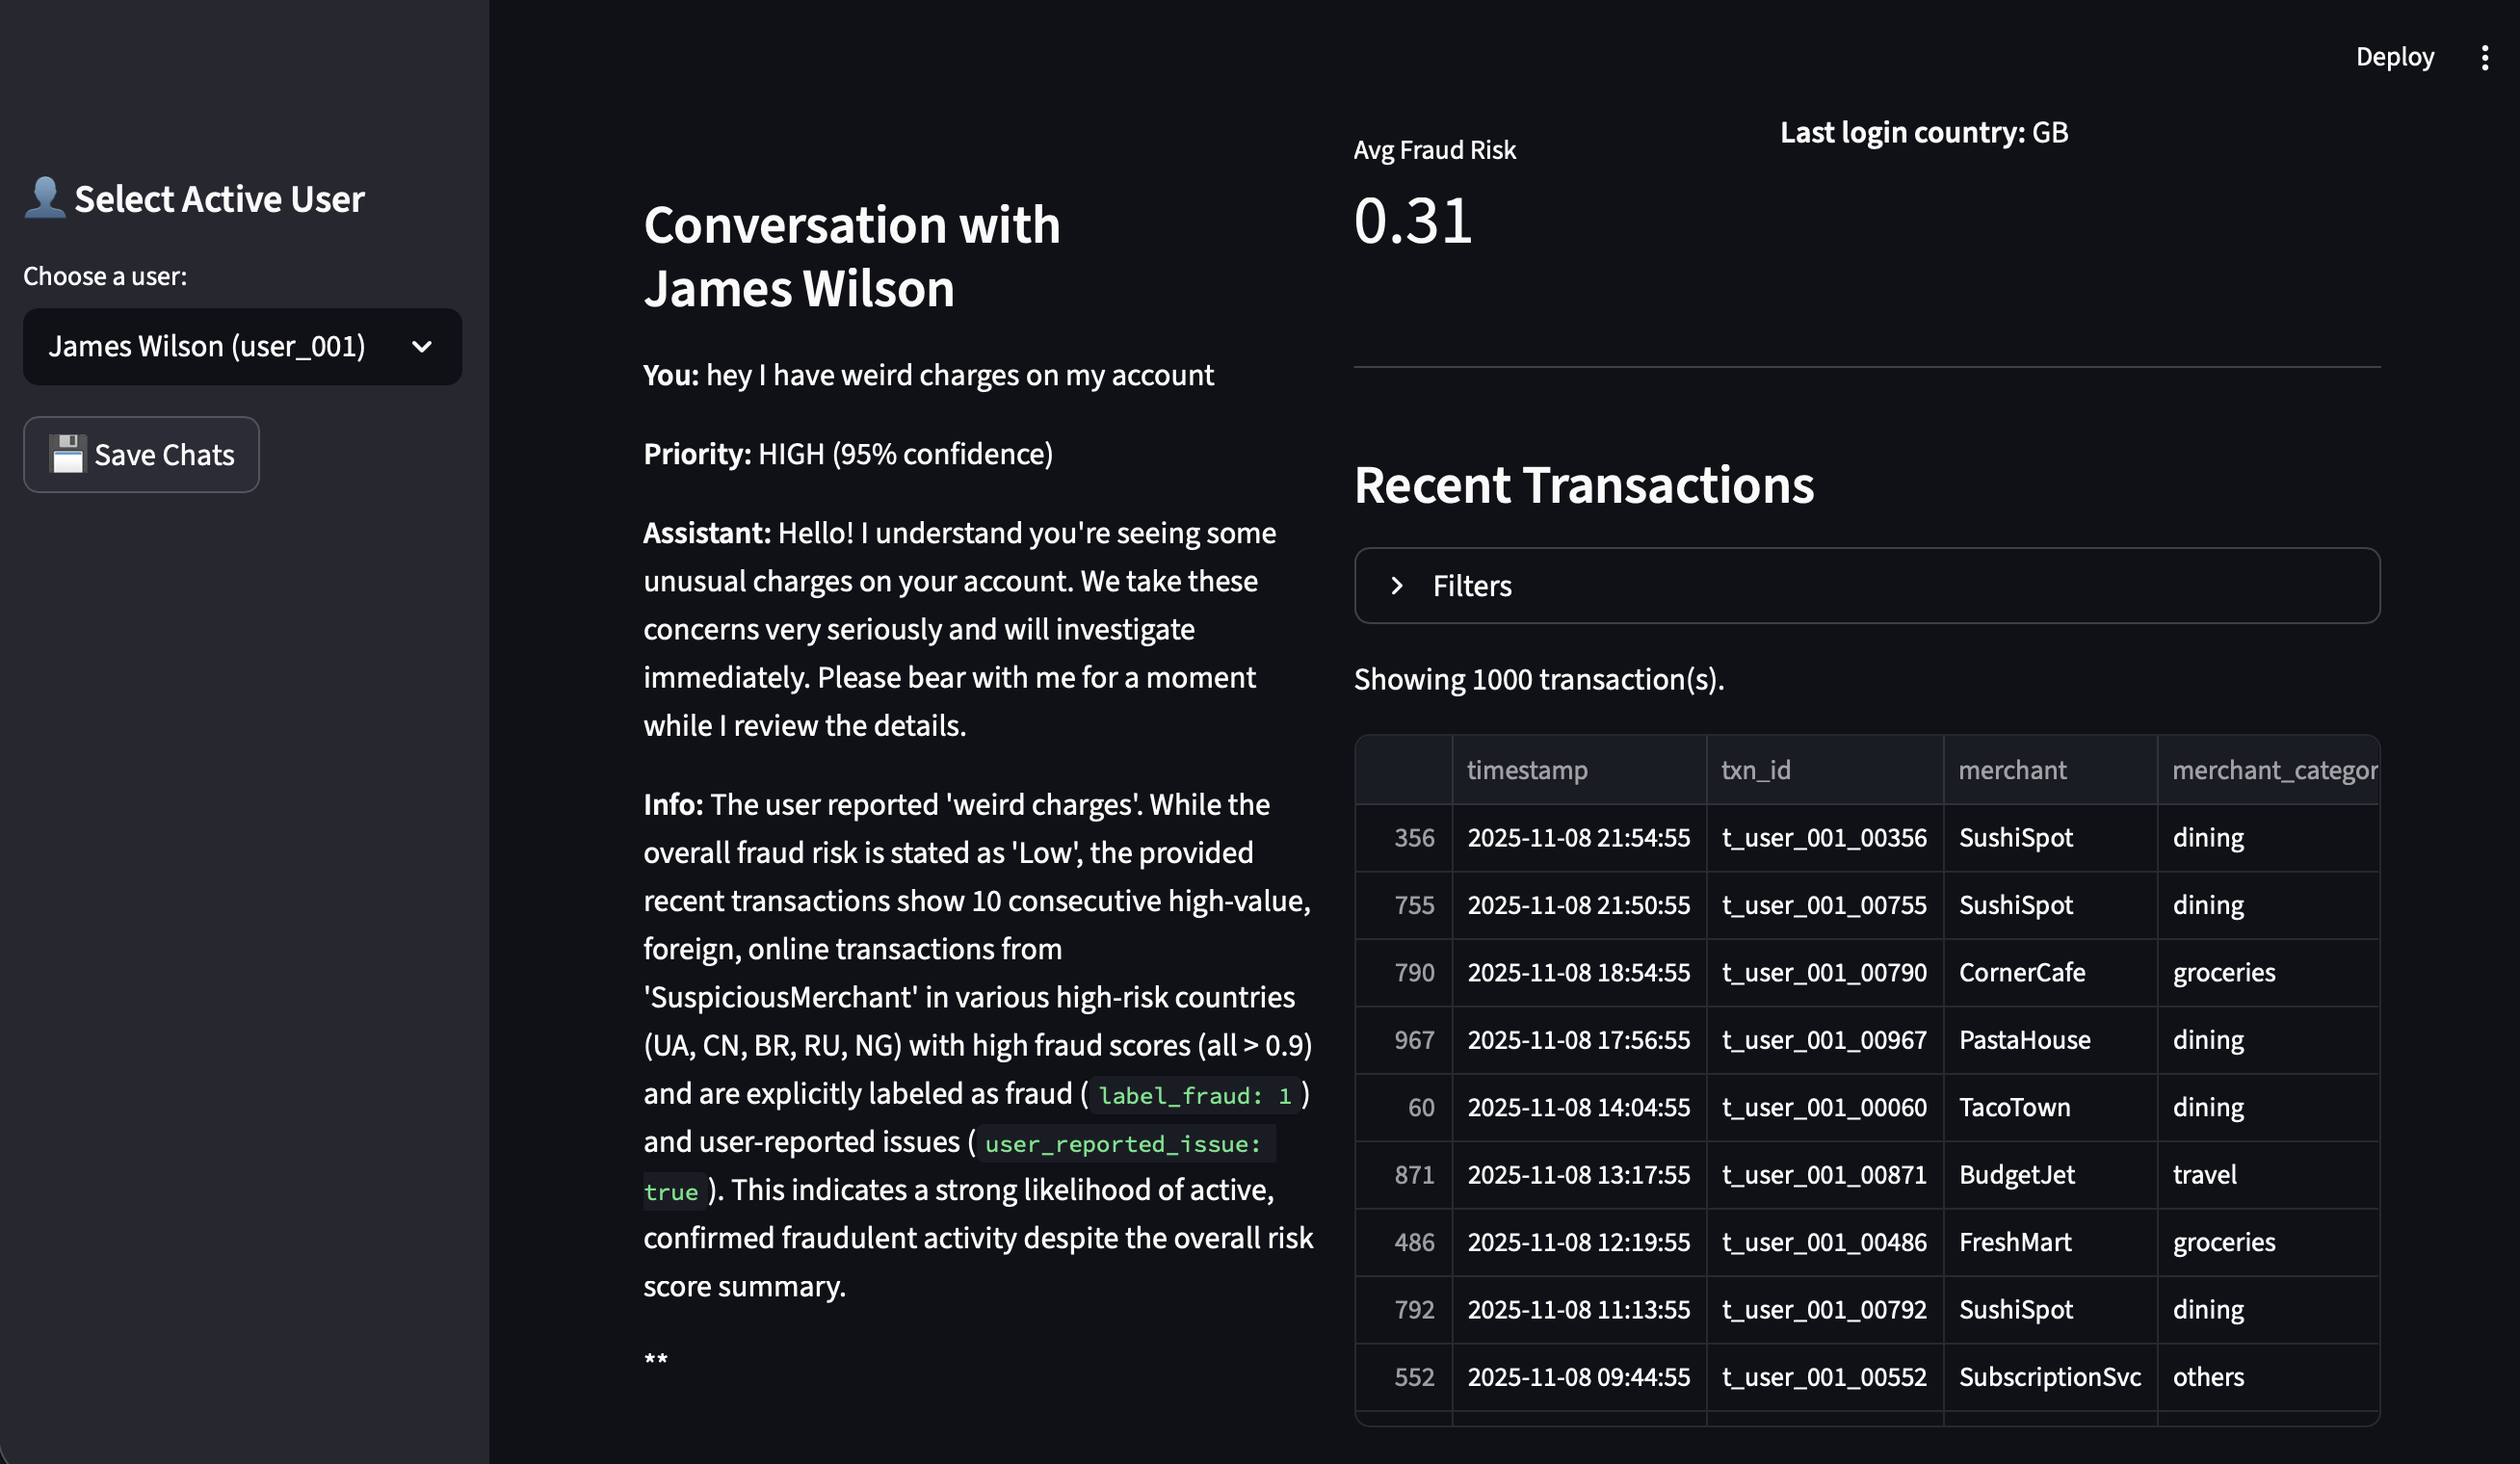Screen dimensions: 2520x1464
Task: Click the user dropdown chevron arrow
Action: (x=422, y=347)
